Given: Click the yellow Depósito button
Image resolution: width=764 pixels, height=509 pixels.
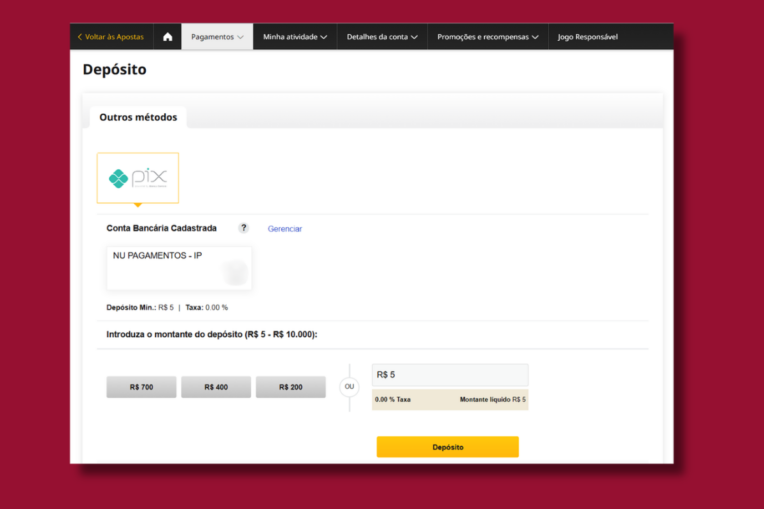Looking at the screenshot, I should [x=448, y=447].
